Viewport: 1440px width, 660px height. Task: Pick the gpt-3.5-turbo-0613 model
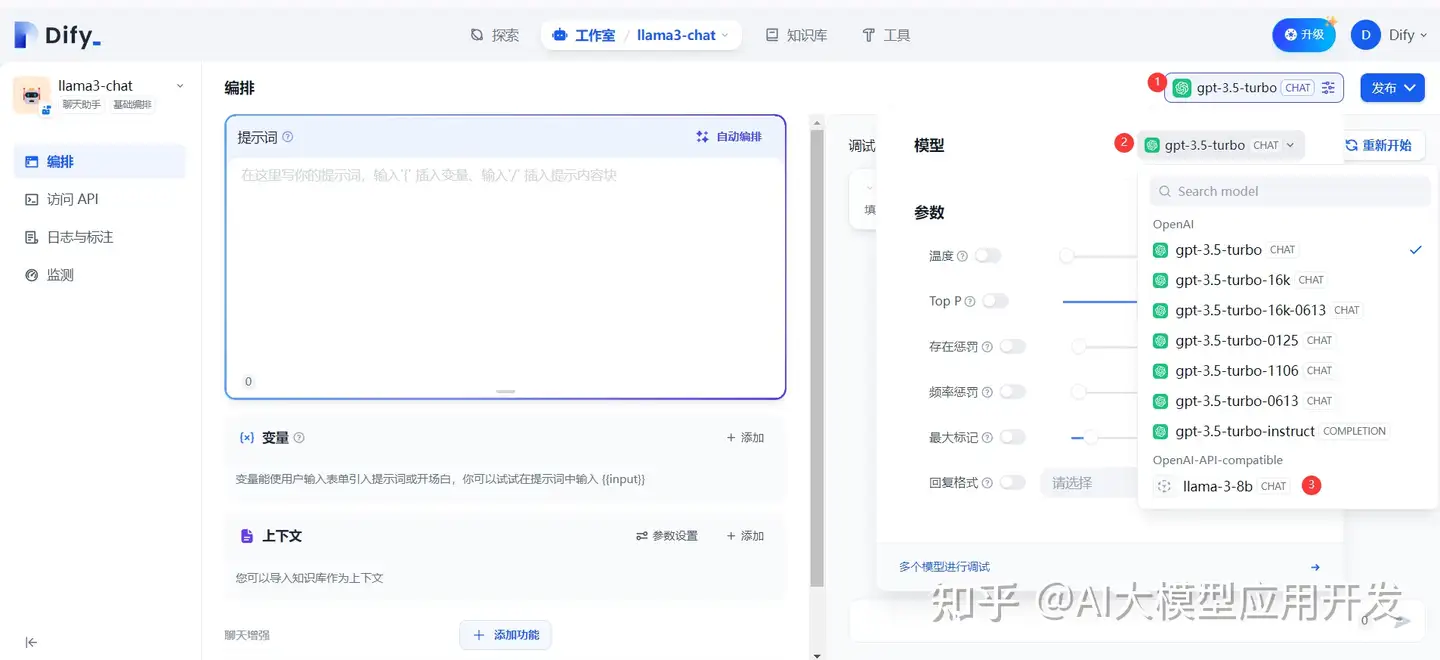[1288, 401]
